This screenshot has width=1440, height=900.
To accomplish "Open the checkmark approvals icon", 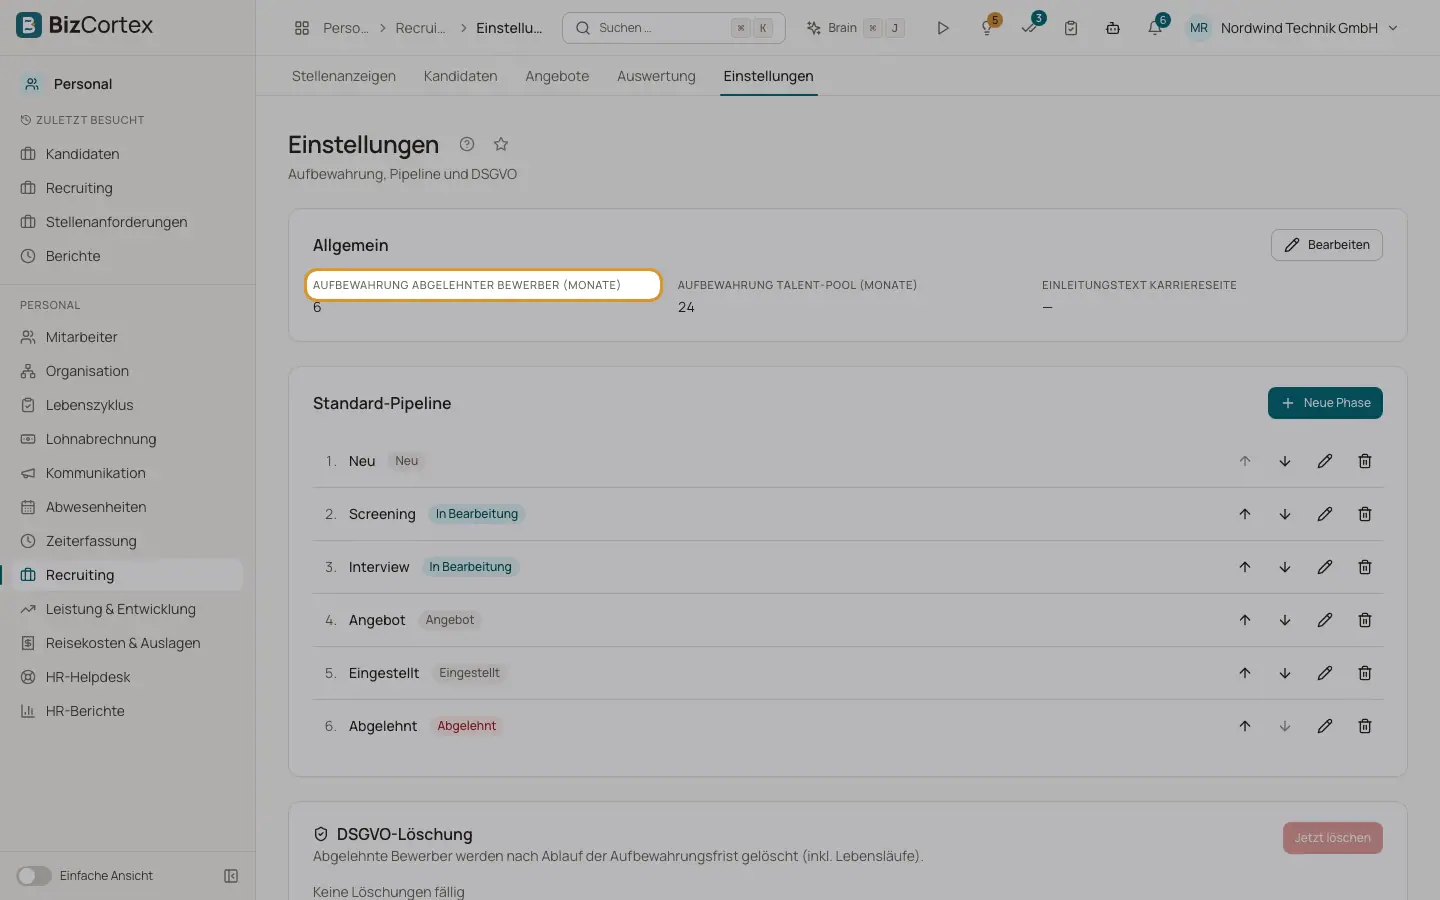I will coord(1029,28).
